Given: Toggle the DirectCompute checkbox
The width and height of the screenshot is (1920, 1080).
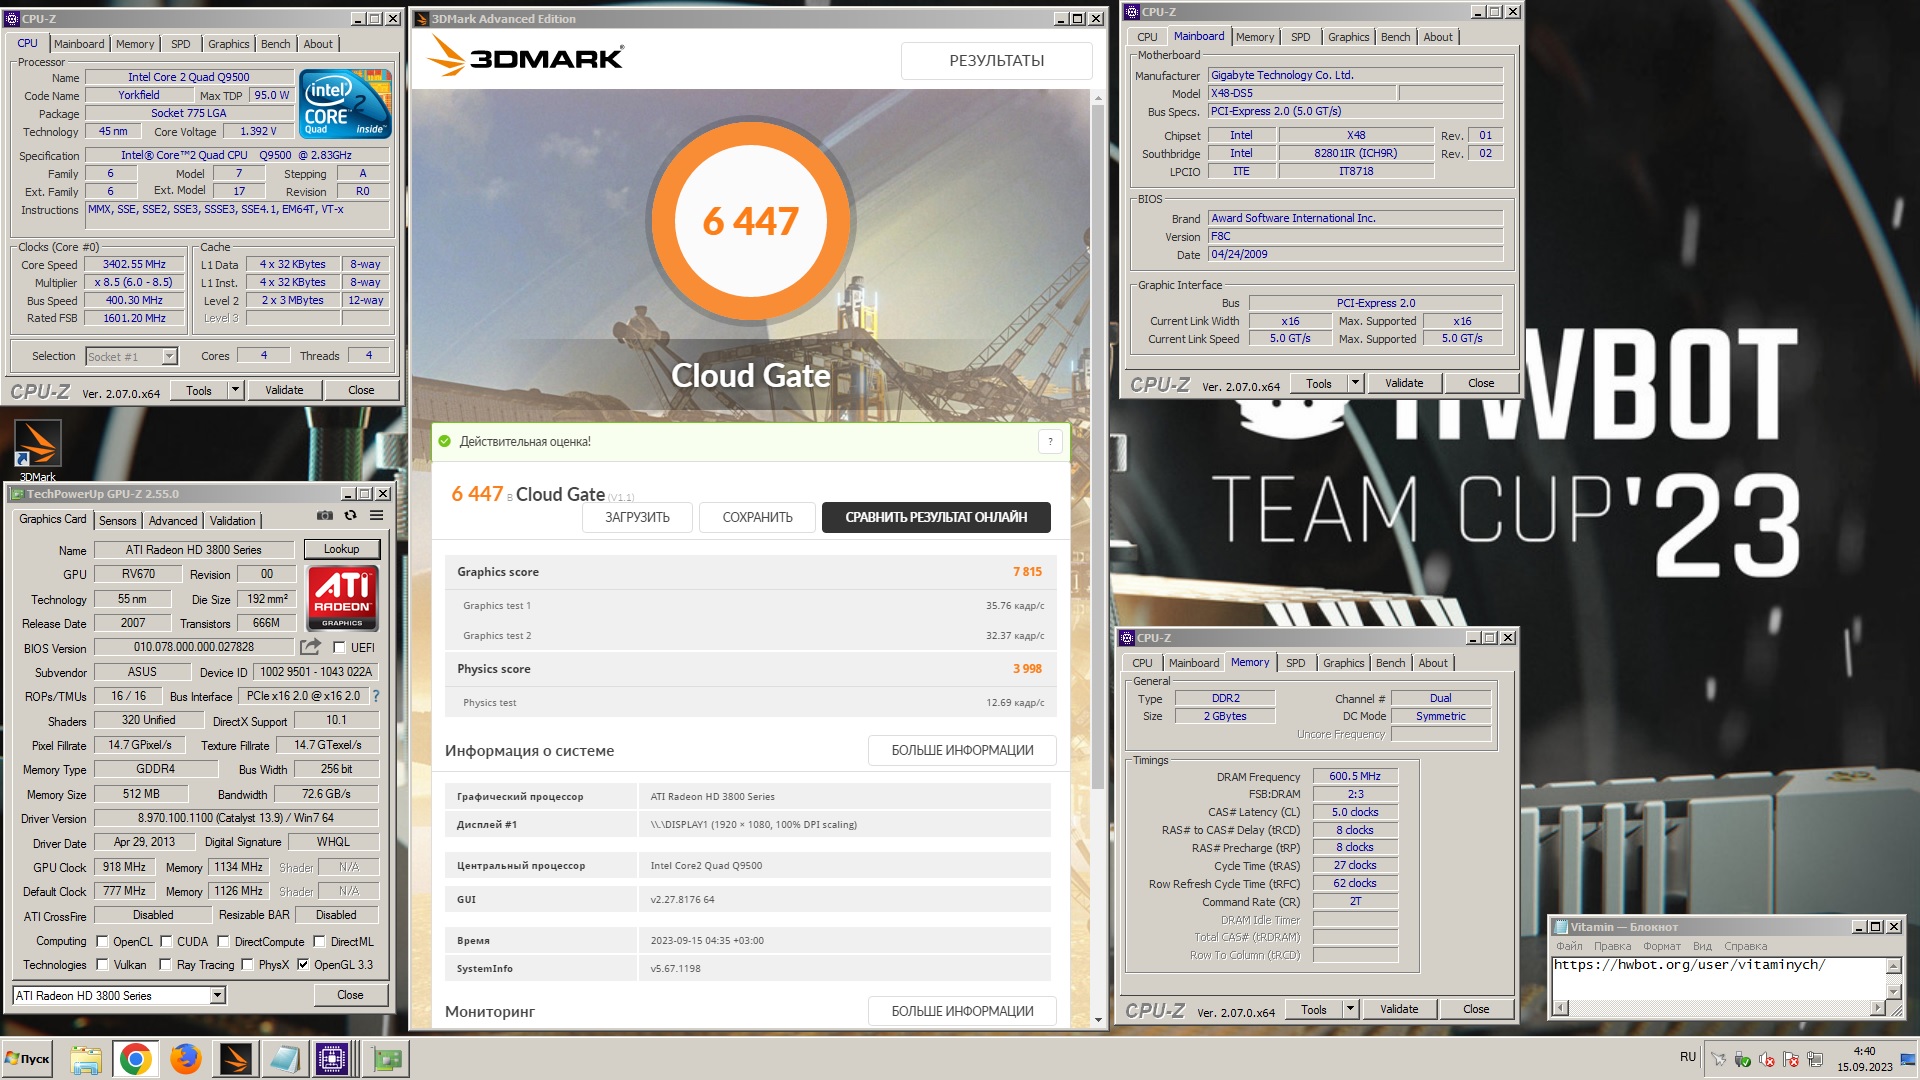Looking at the screenshot, I should [224, 942].
